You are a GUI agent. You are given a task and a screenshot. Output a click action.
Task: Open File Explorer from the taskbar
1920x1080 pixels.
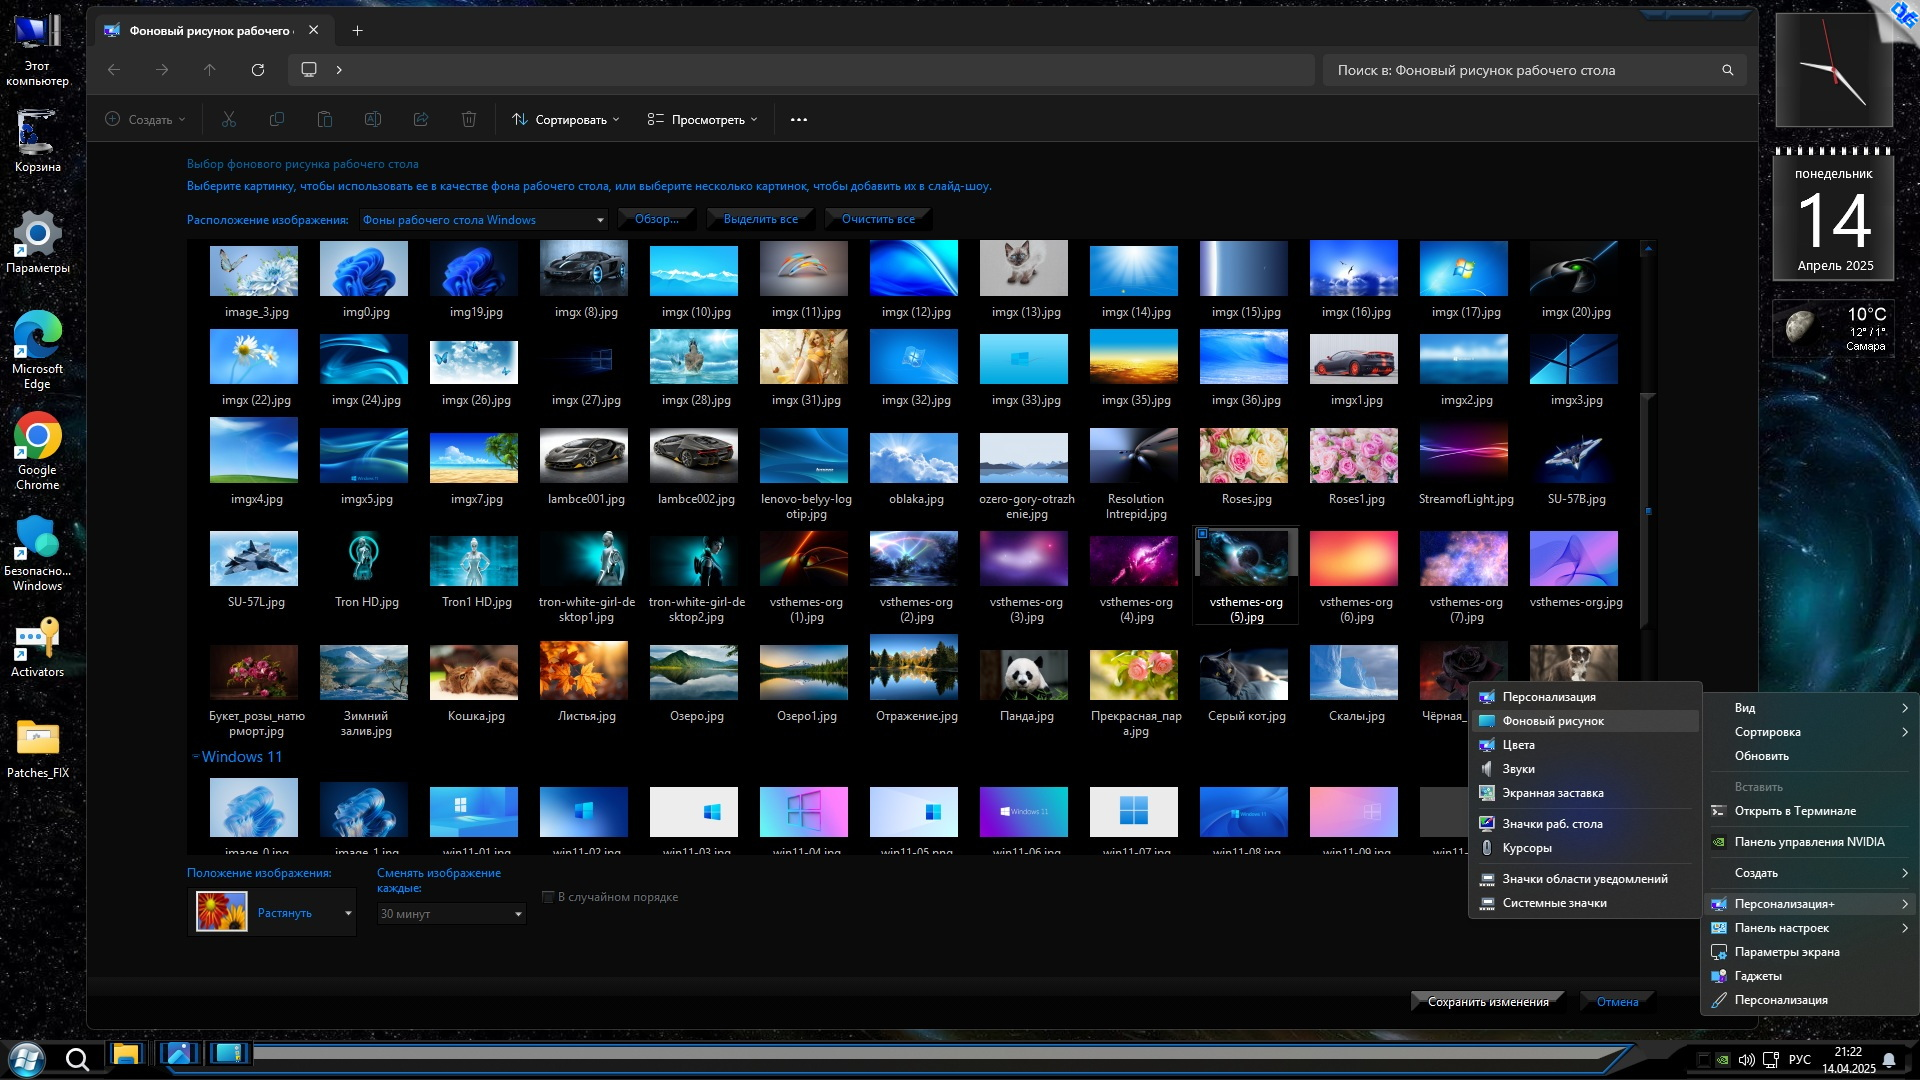(126, 1055)
